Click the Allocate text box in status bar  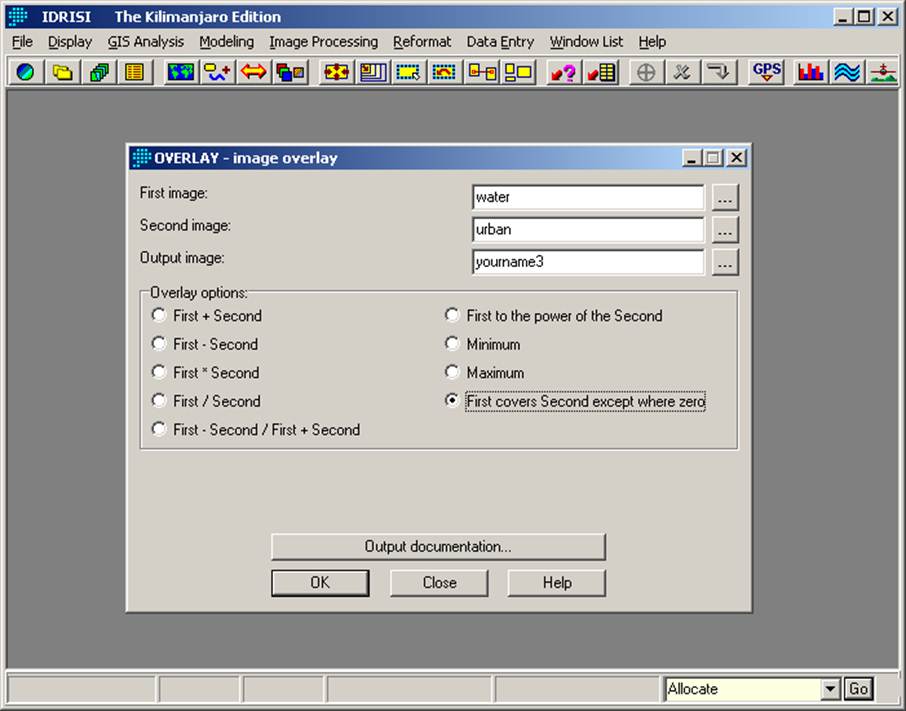pos(744,688)
